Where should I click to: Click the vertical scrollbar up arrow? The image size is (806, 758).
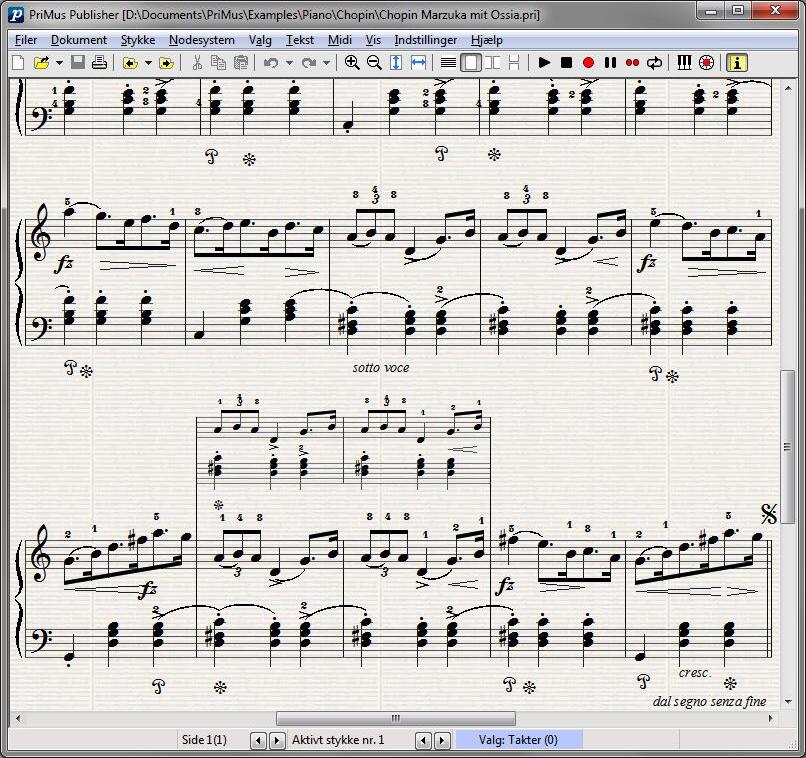(788, 88)
